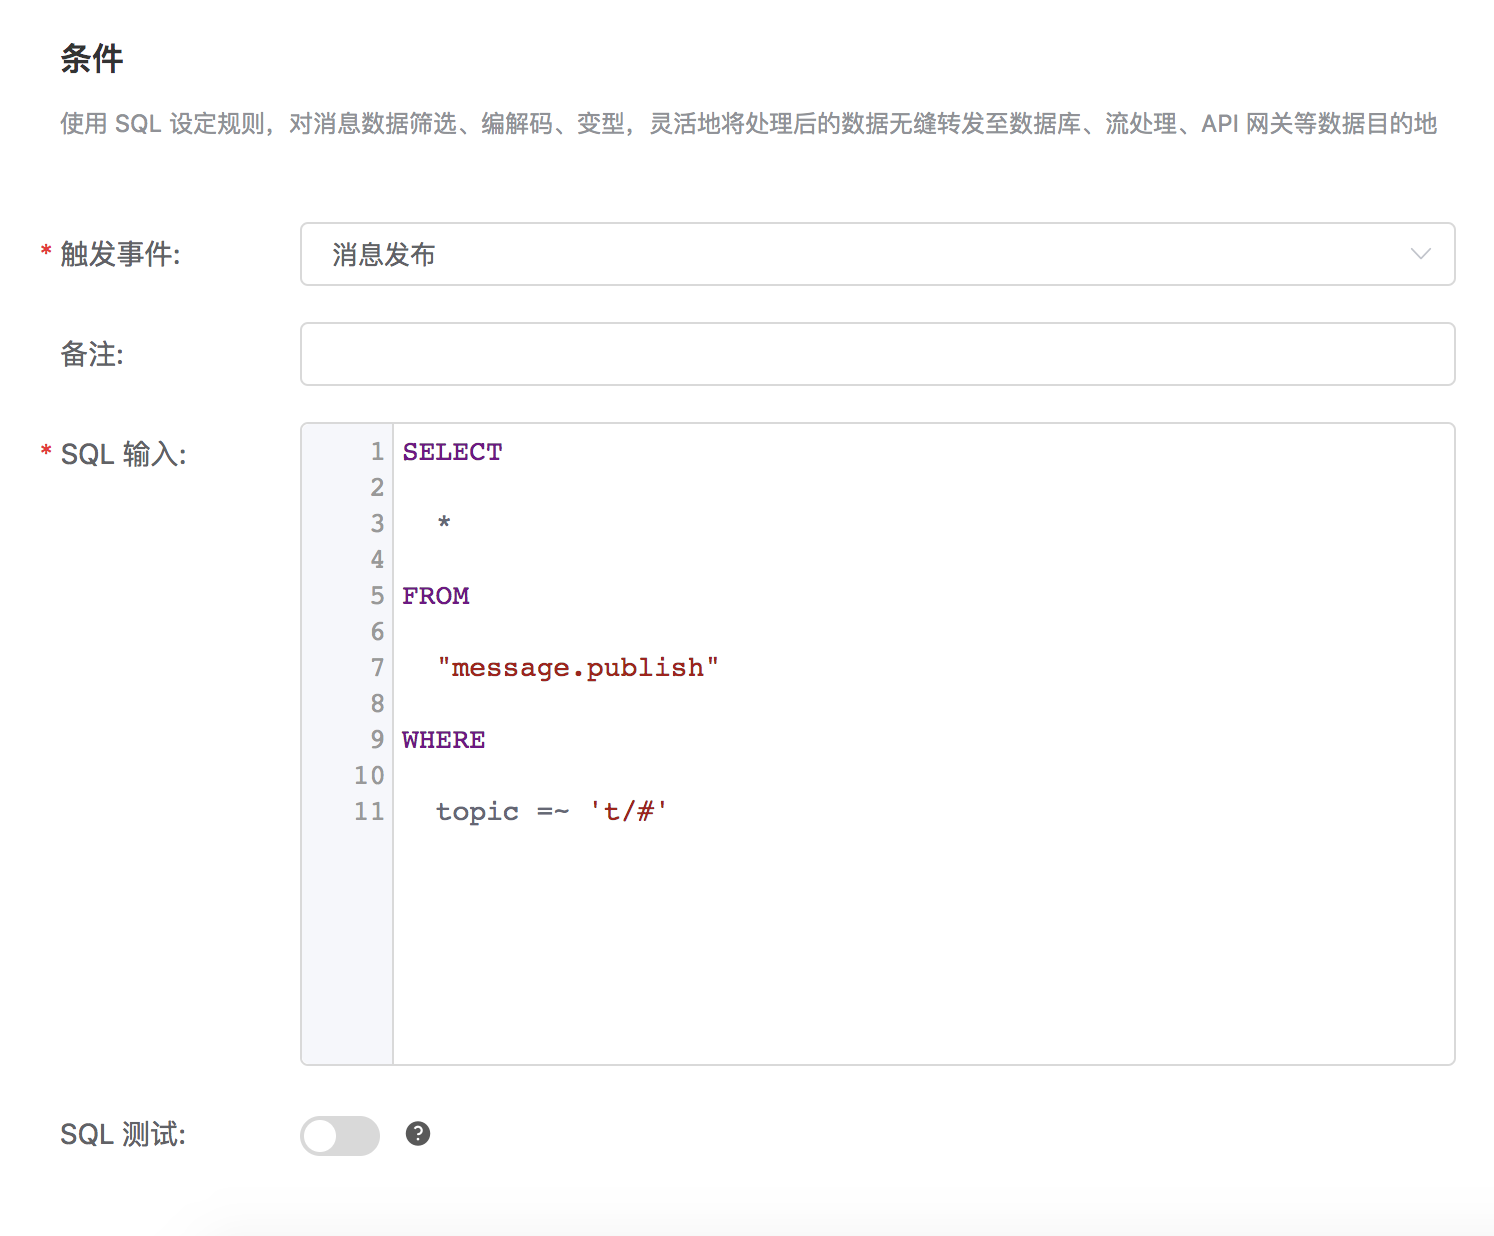Click the asterisk on line 3
This screenshot has height=1236, width=1494.
click(x=444, y=523)
